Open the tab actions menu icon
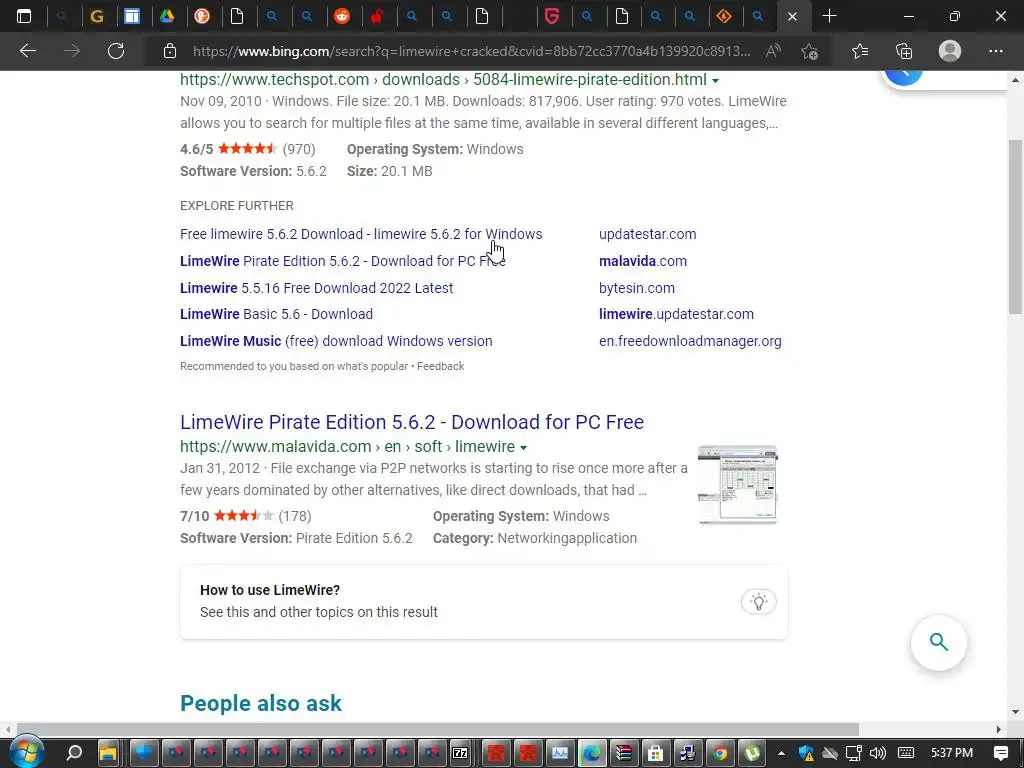Viewport: 1024px width, 768px height. pyautogui.click(x=24, y=16)
